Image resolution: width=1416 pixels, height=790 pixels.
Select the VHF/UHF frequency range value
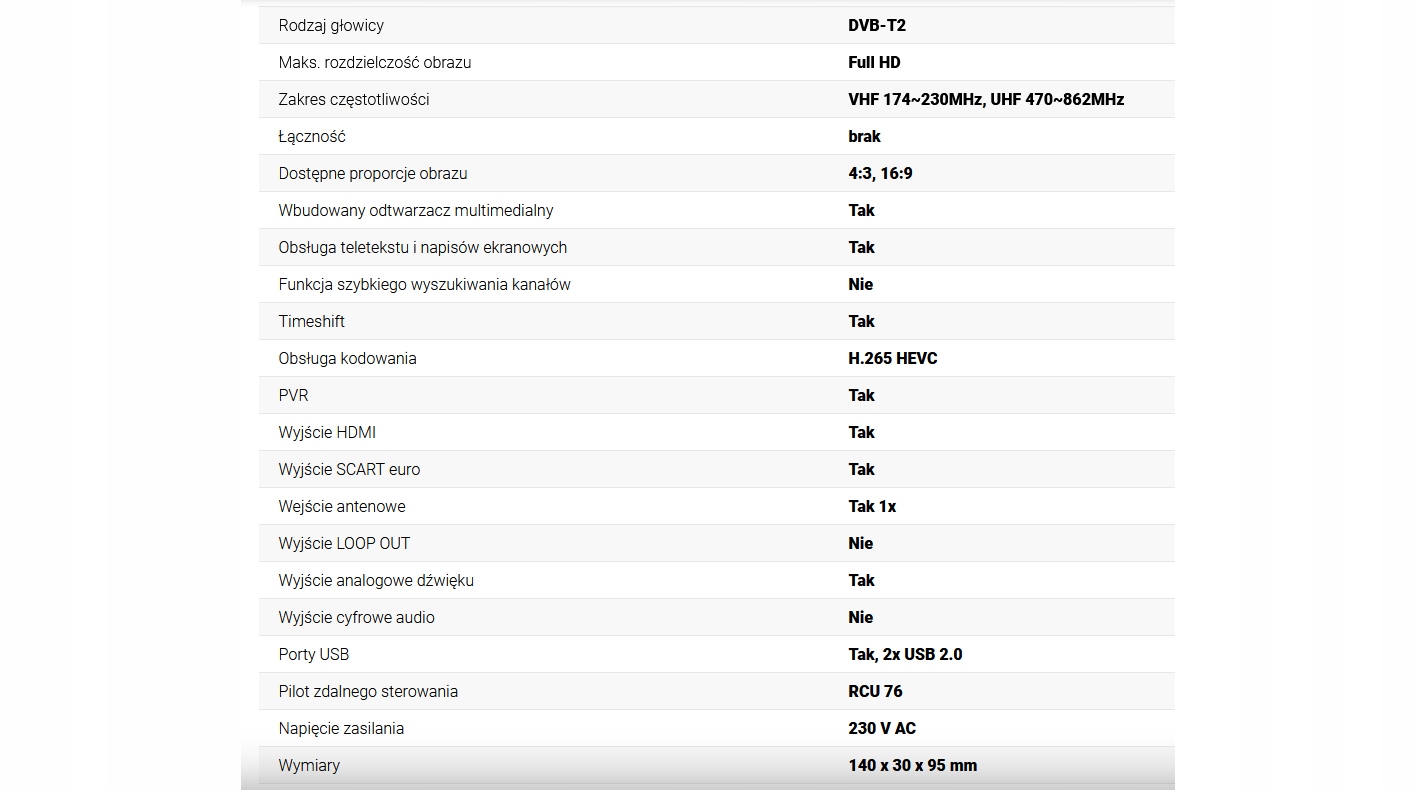(986, 99)
